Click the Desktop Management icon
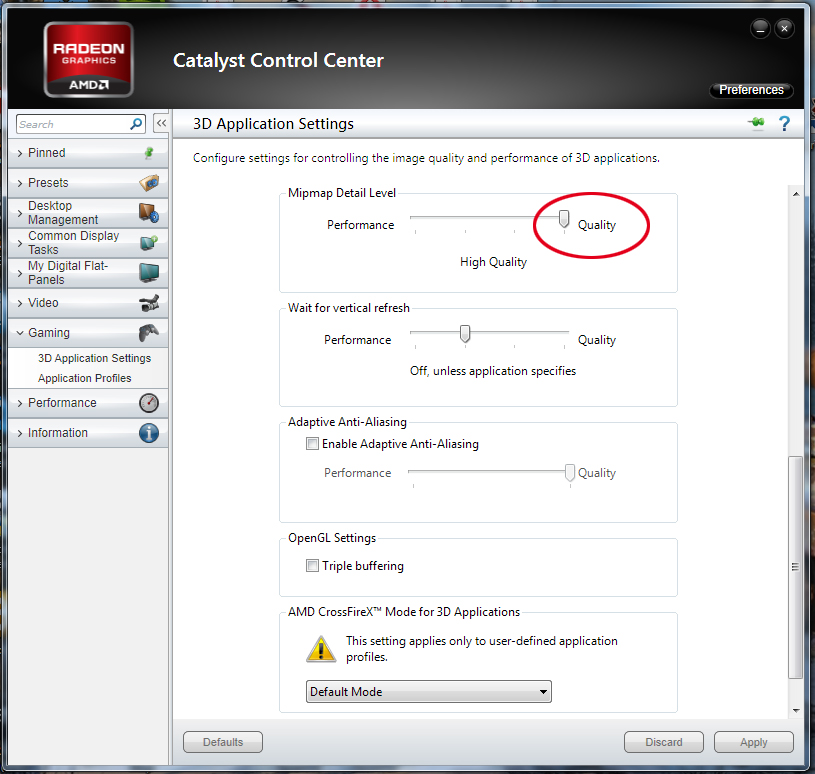 [x=149, y=213]
